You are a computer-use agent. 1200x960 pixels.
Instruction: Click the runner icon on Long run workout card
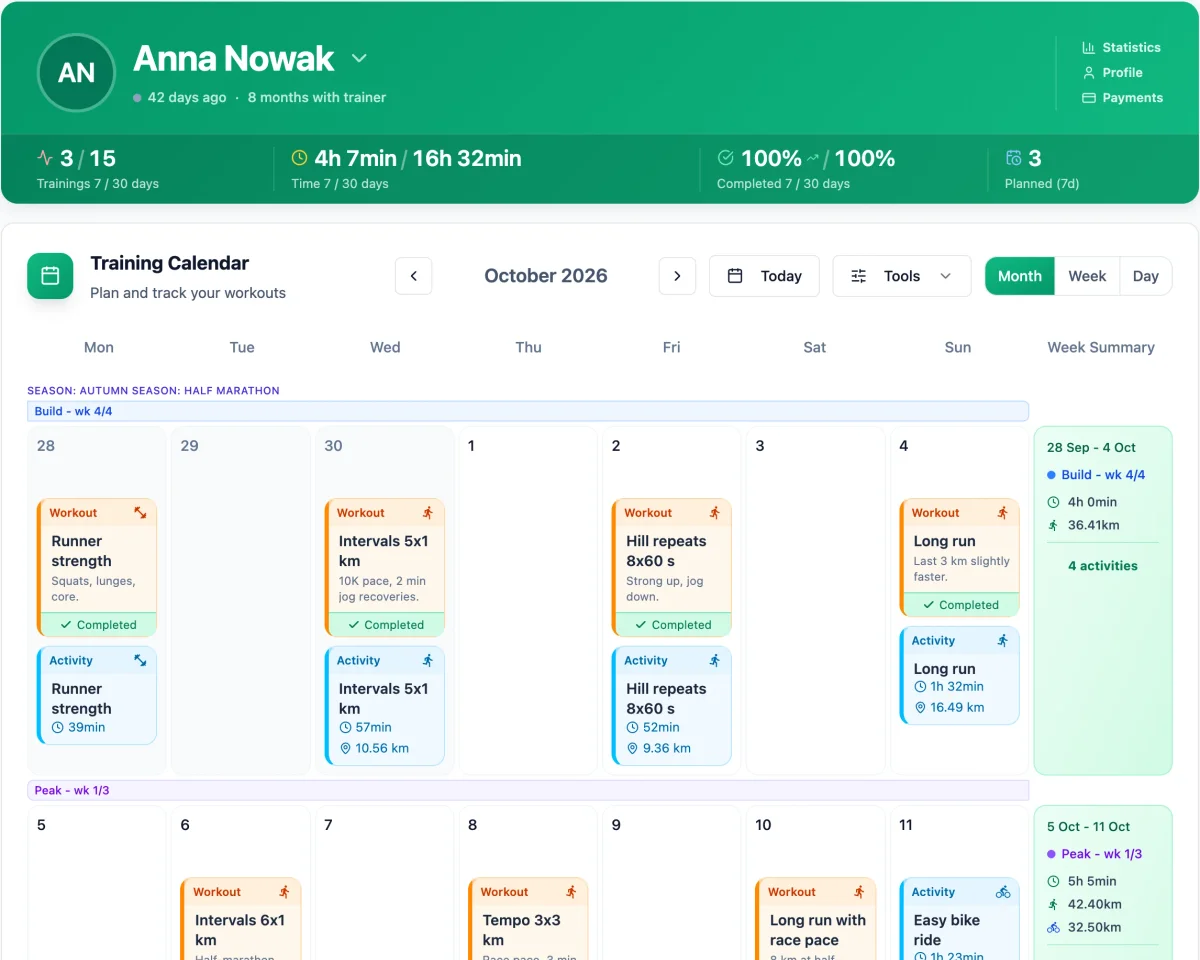[1003, 513]
